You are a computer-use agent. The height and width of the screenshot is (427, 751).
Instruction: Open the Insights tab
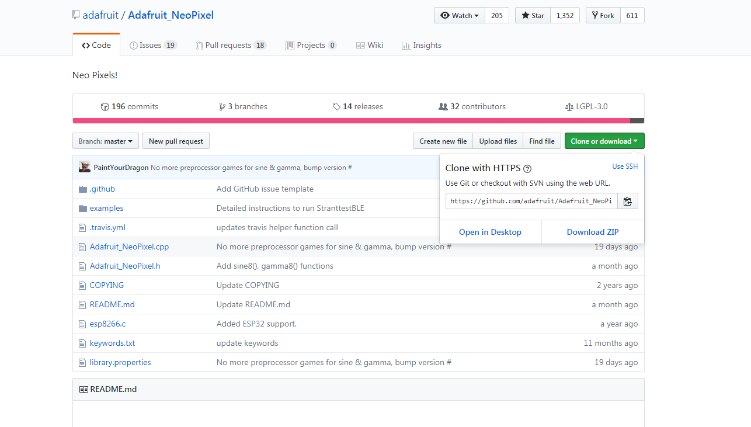(421, 45)
